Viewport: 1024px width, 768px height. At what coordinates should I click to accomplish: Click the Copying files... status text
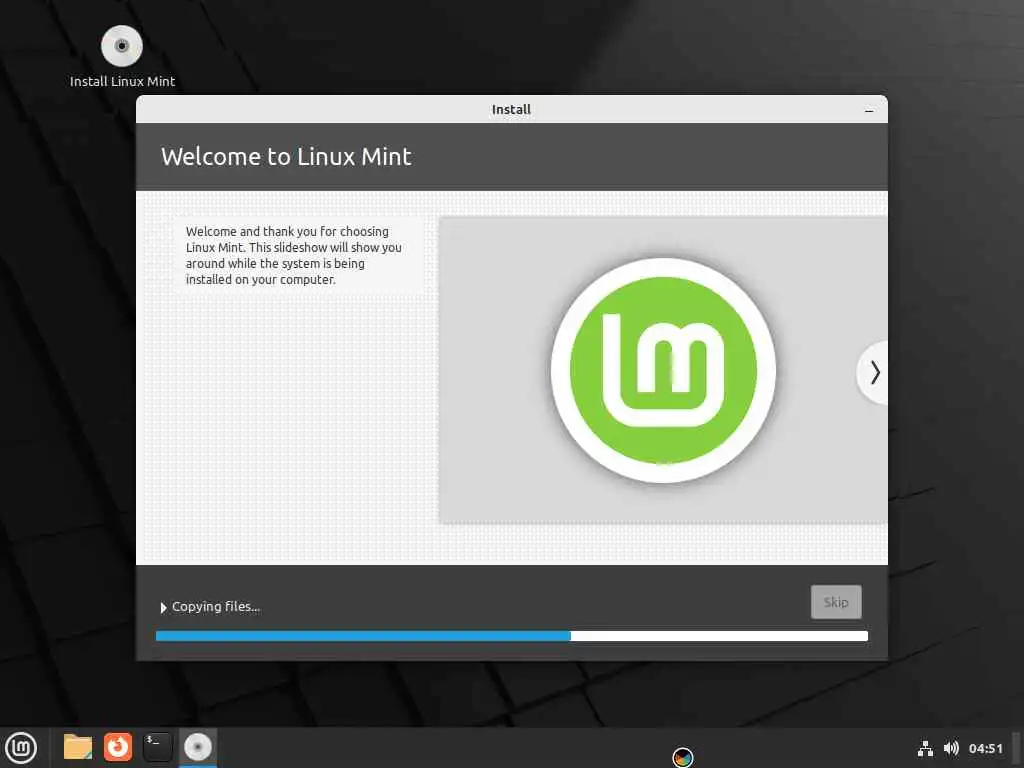(x=216, y=607)
